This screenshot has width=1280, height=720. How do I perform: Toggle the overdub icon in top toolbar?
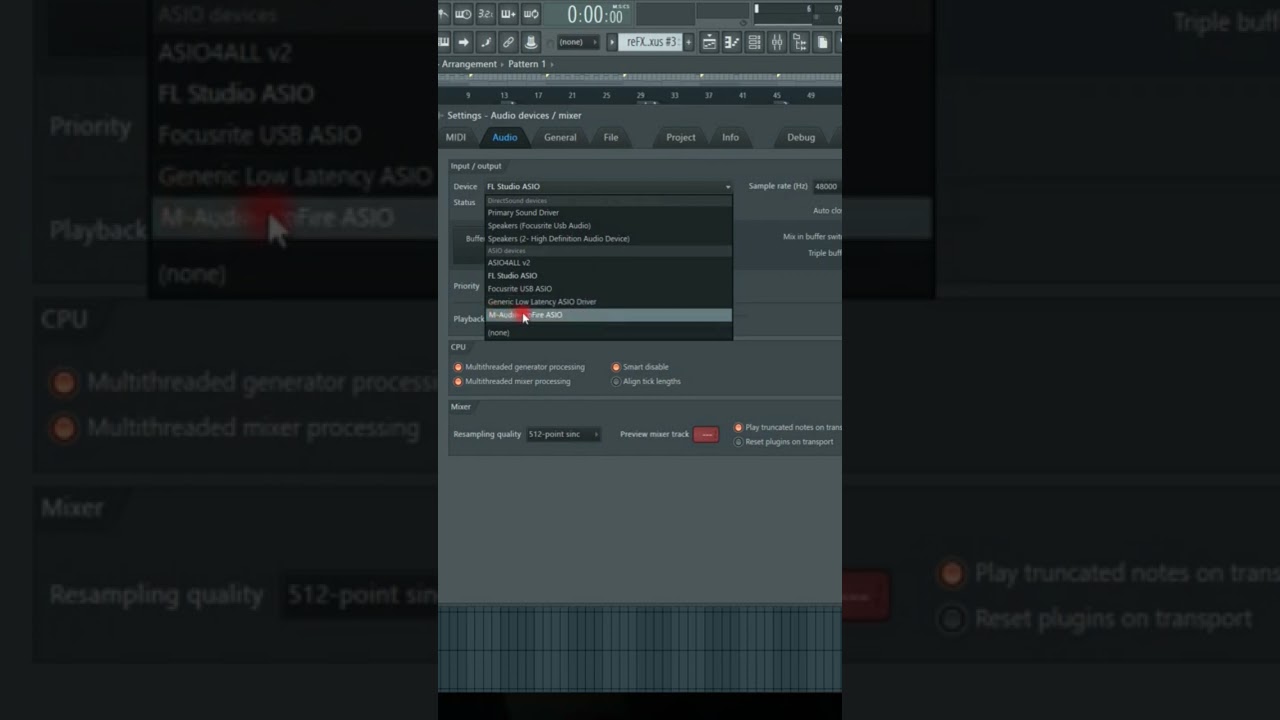[508, 14]
